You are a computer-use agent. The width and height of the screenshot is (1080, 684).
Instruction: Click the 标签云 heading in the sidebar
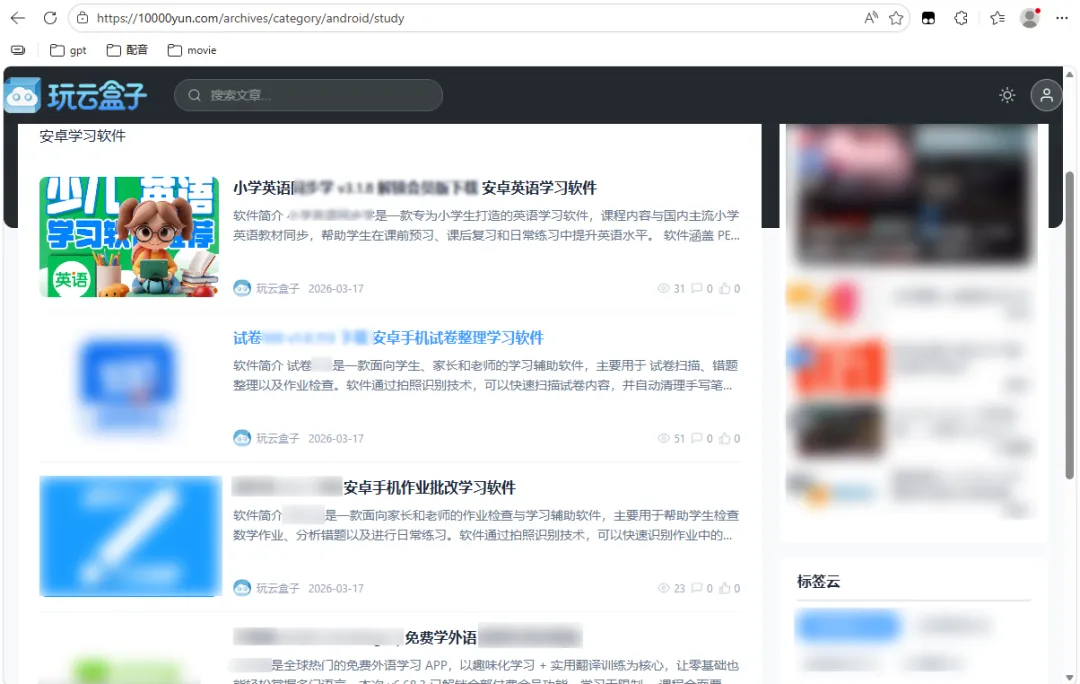[x=818, y=581]
